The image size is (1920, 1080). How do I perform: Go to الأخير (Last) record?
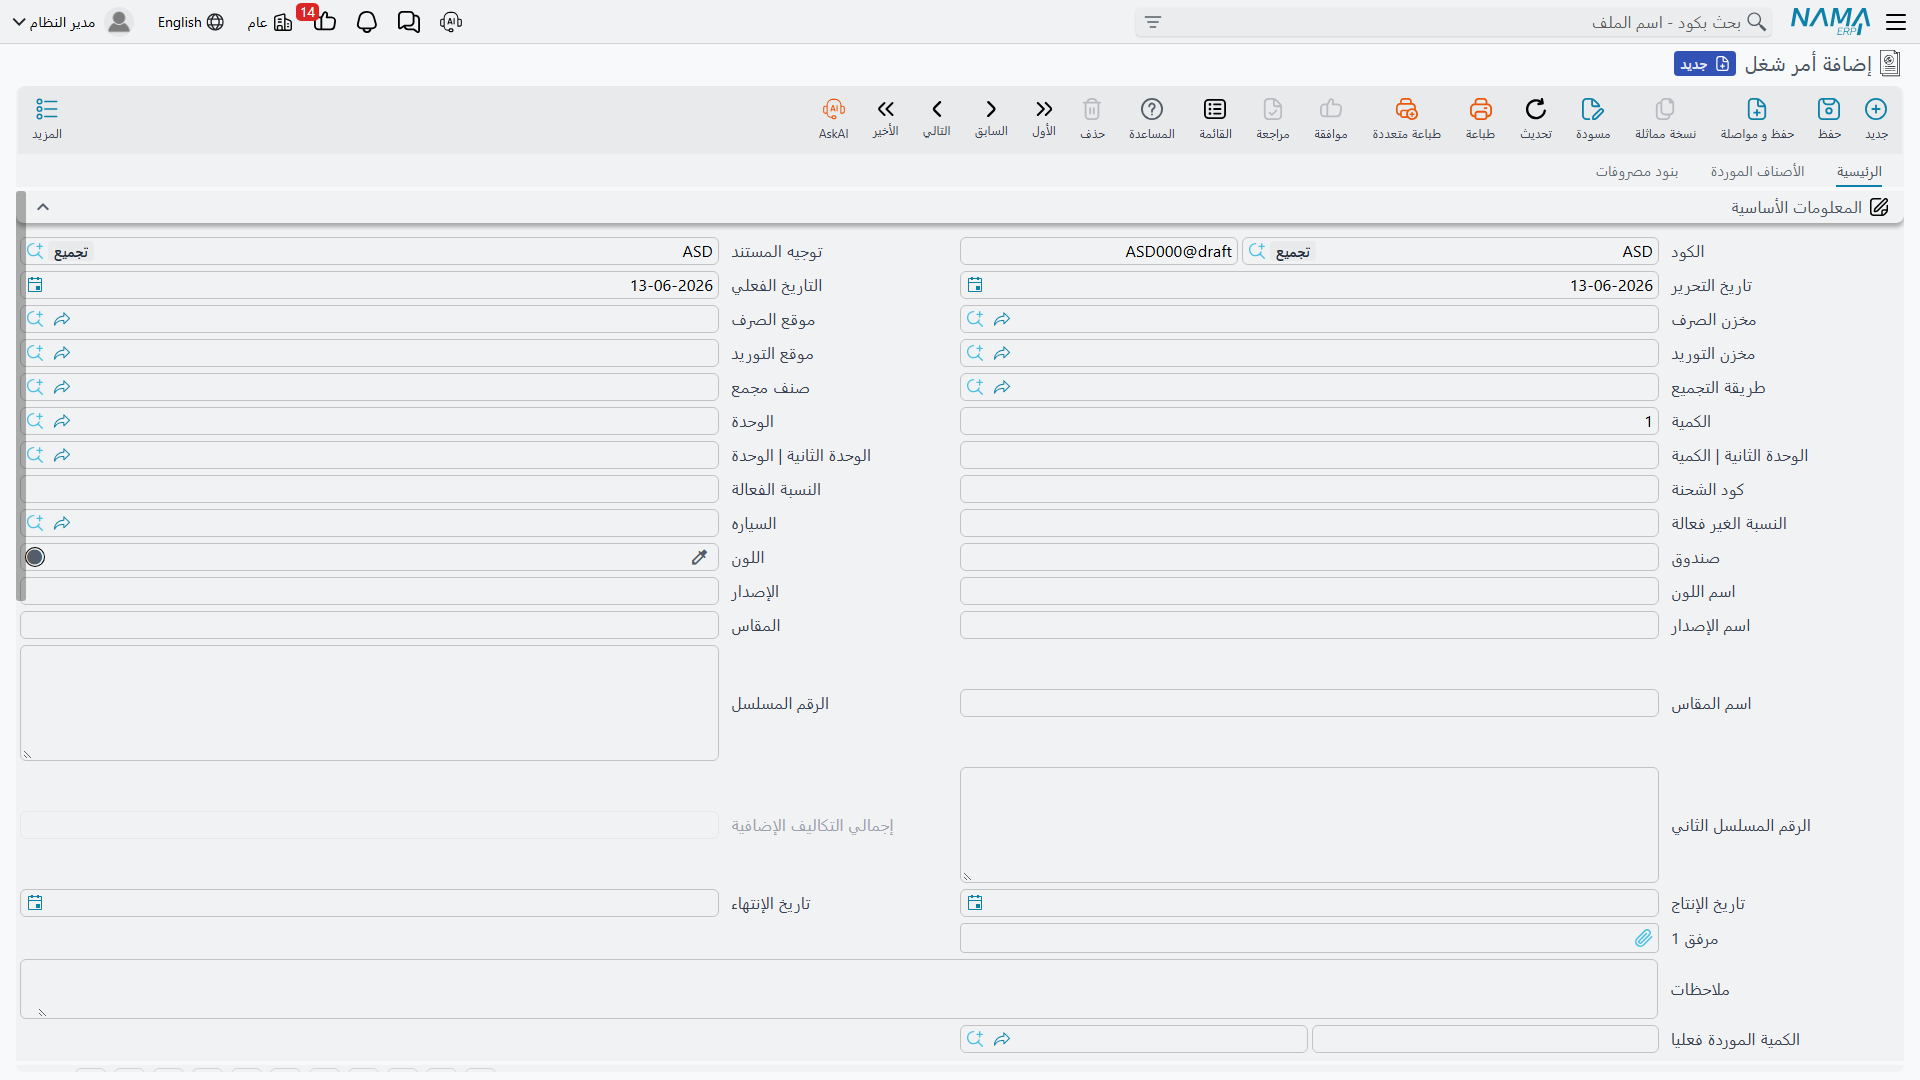pyautogui.click(x=885, y=109)
